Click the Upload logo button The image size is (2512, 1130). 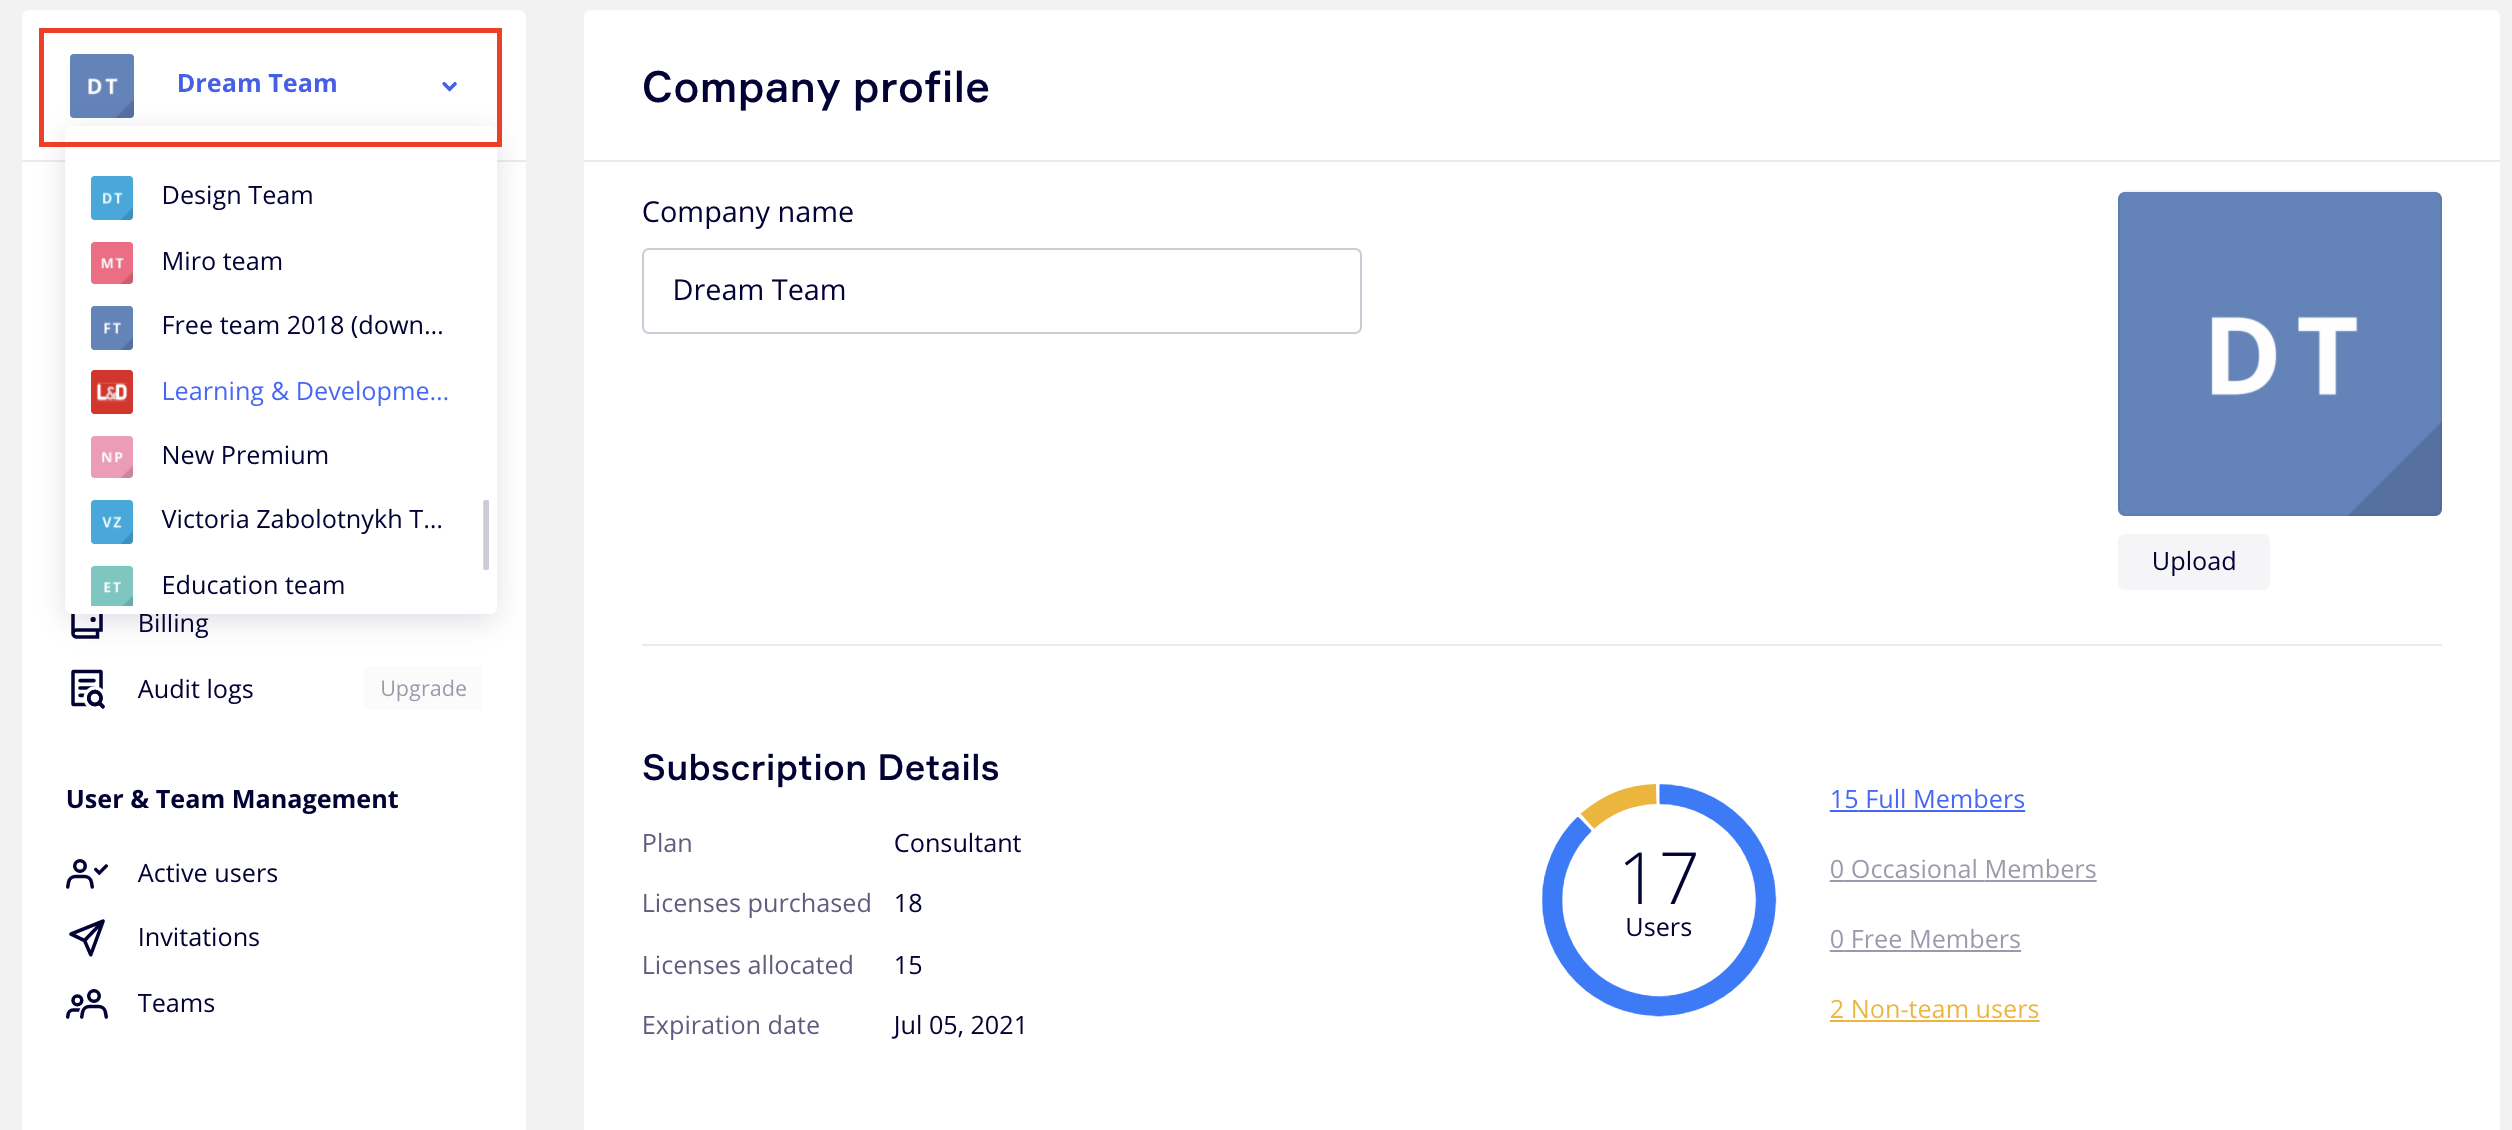(x=2193, y=561)
